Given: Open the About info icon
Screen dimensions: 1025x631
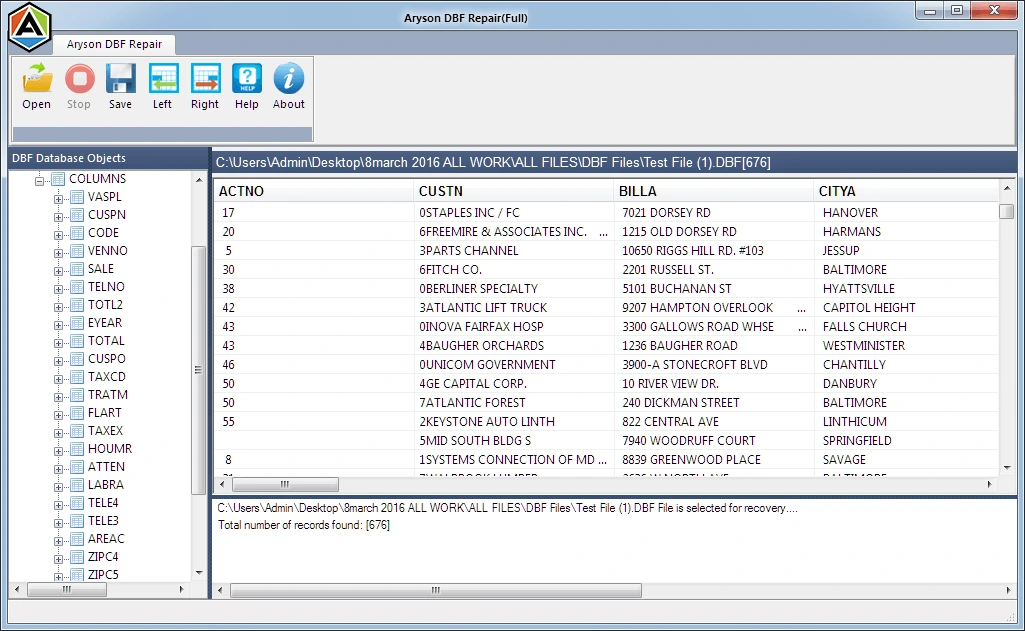Looking at the screenshot, I should [x=289, y=78].
